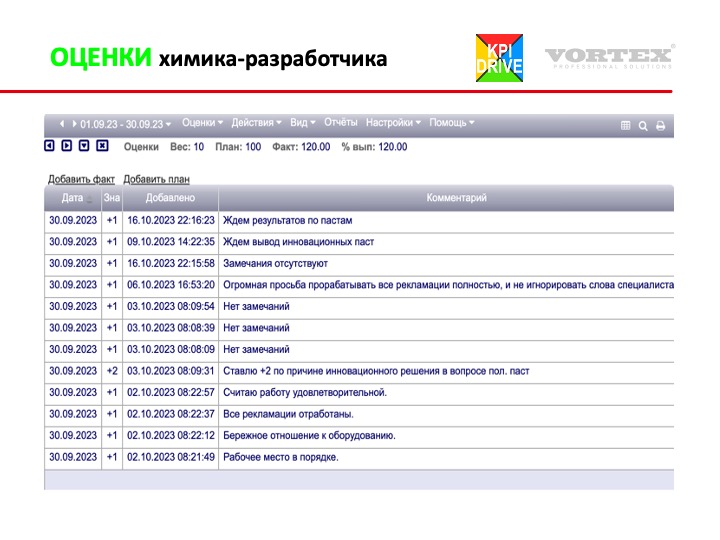Select the +2 value cell
Viewport: 720px width, 540px height.
pyautogui.click(x=112, y=371)
